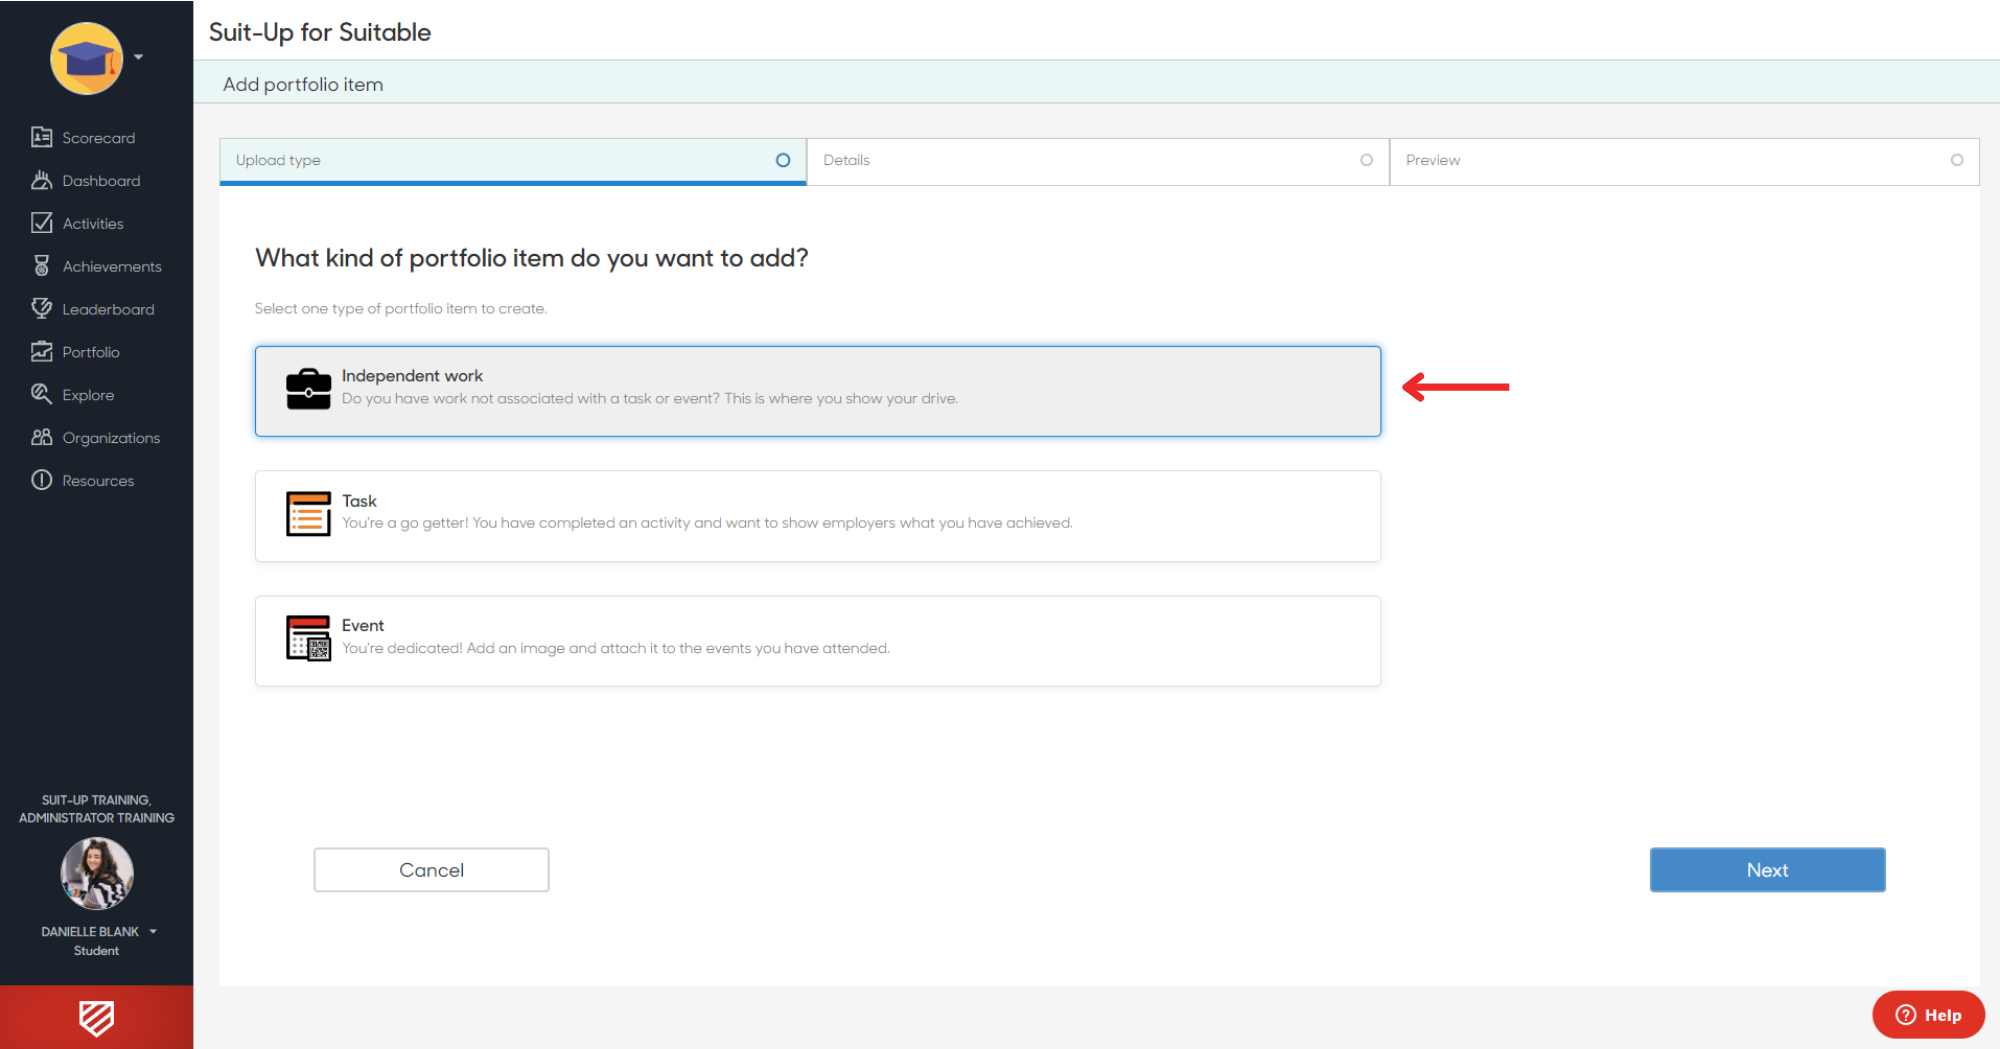Viewport: 2000px width, 1049px height.
Task: Select the Preview step tab
Action: coord(1685,161)
